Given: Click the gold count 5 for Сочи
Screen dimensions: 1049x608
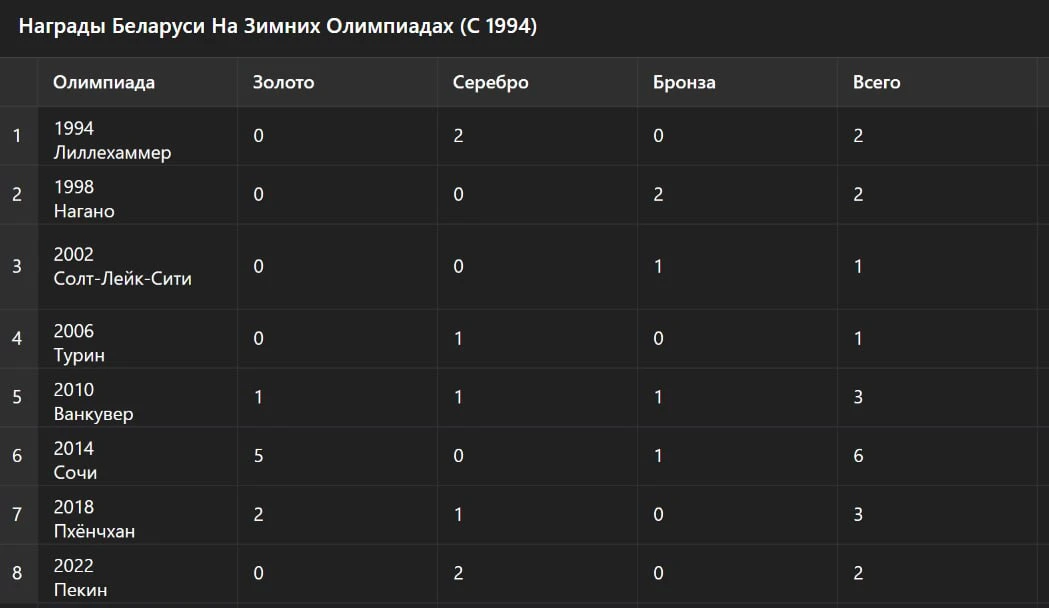Looking at the screenshot, I should [259, 456].
